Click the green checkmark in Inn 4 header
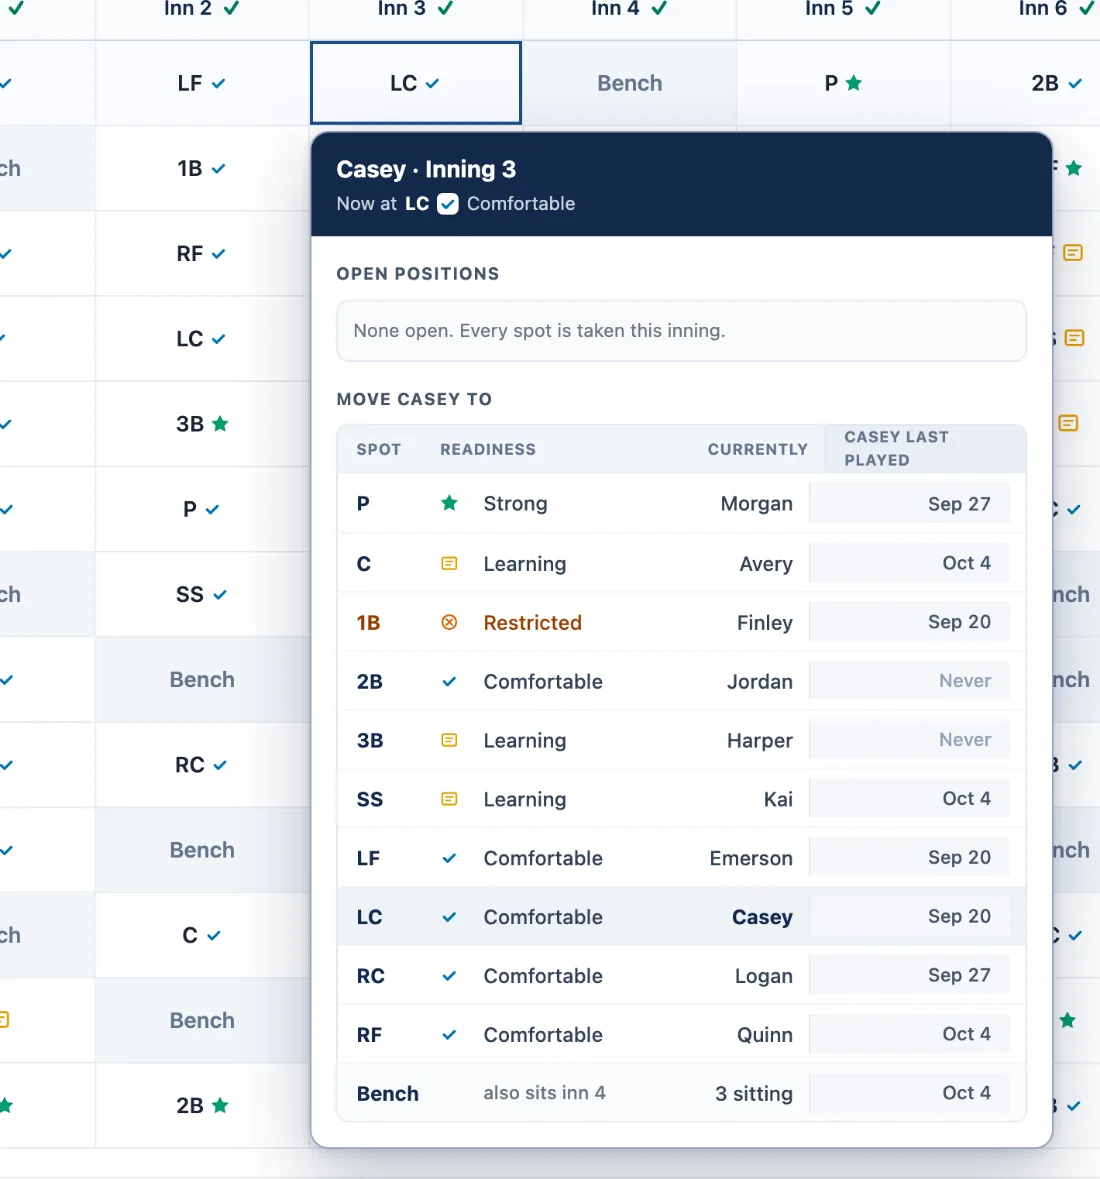1100x1179 pixels. [659, 8]
